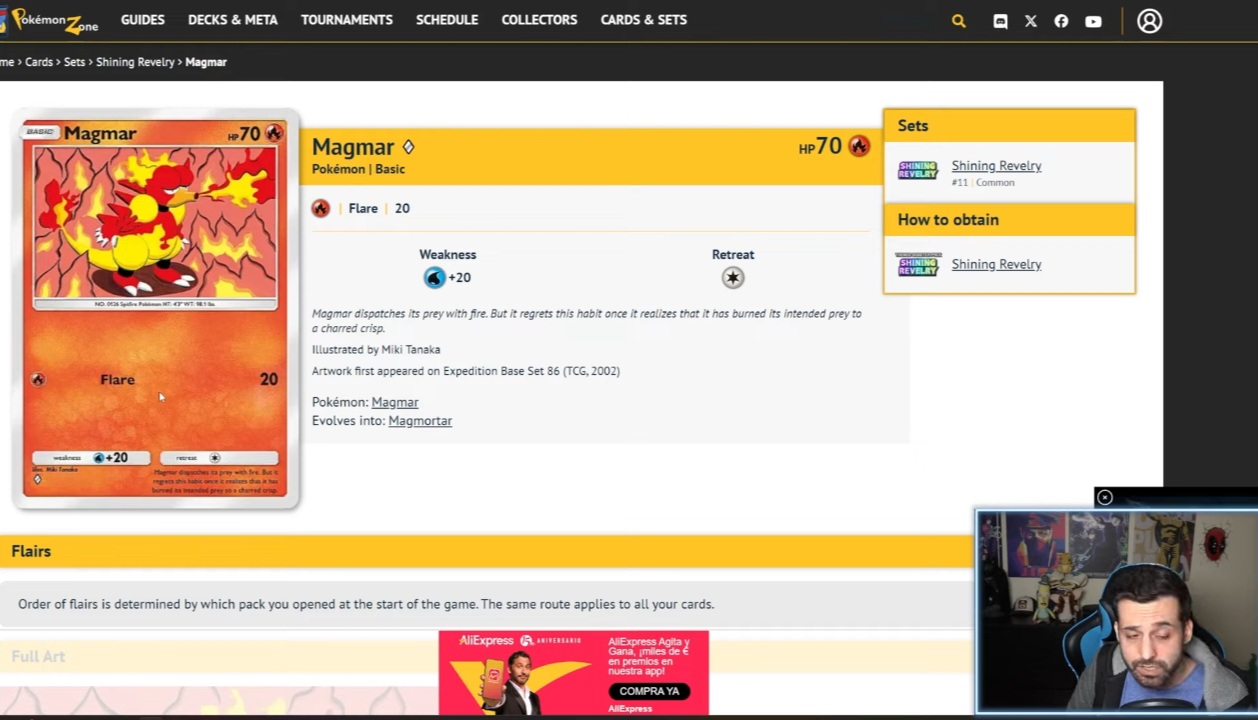This screenshot has height=720, width=1258.
Task: Click the '#11 | Common' set label
Action: [983, 183]
